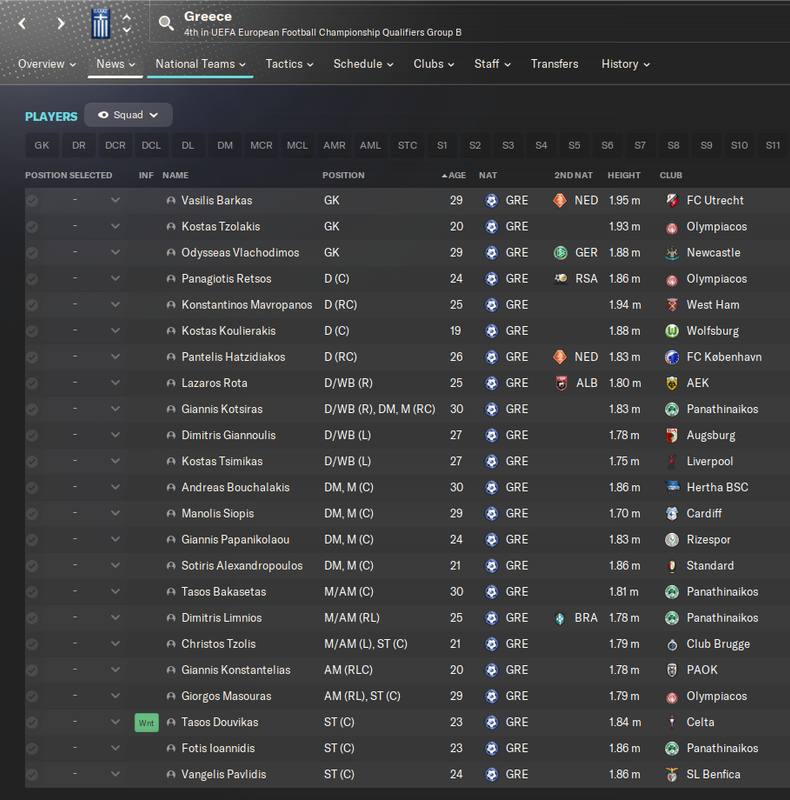Select the AML position slot button
The image size is (790, 800).
click(371, 145)
